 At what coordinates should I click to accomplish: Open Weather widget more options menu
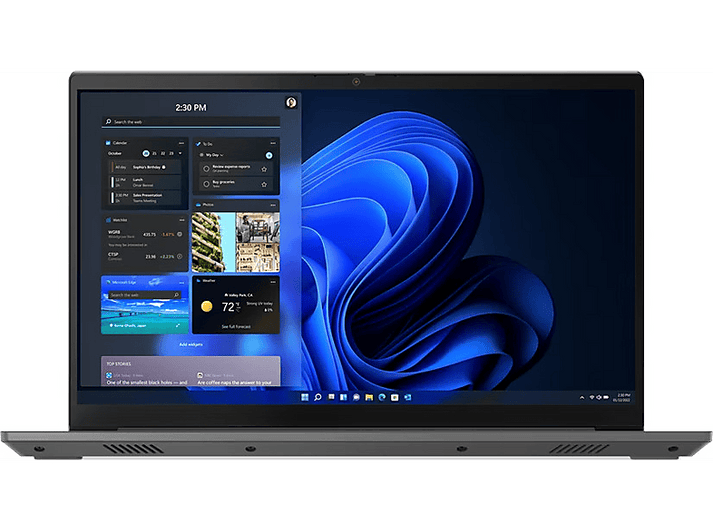click(273, 281)
